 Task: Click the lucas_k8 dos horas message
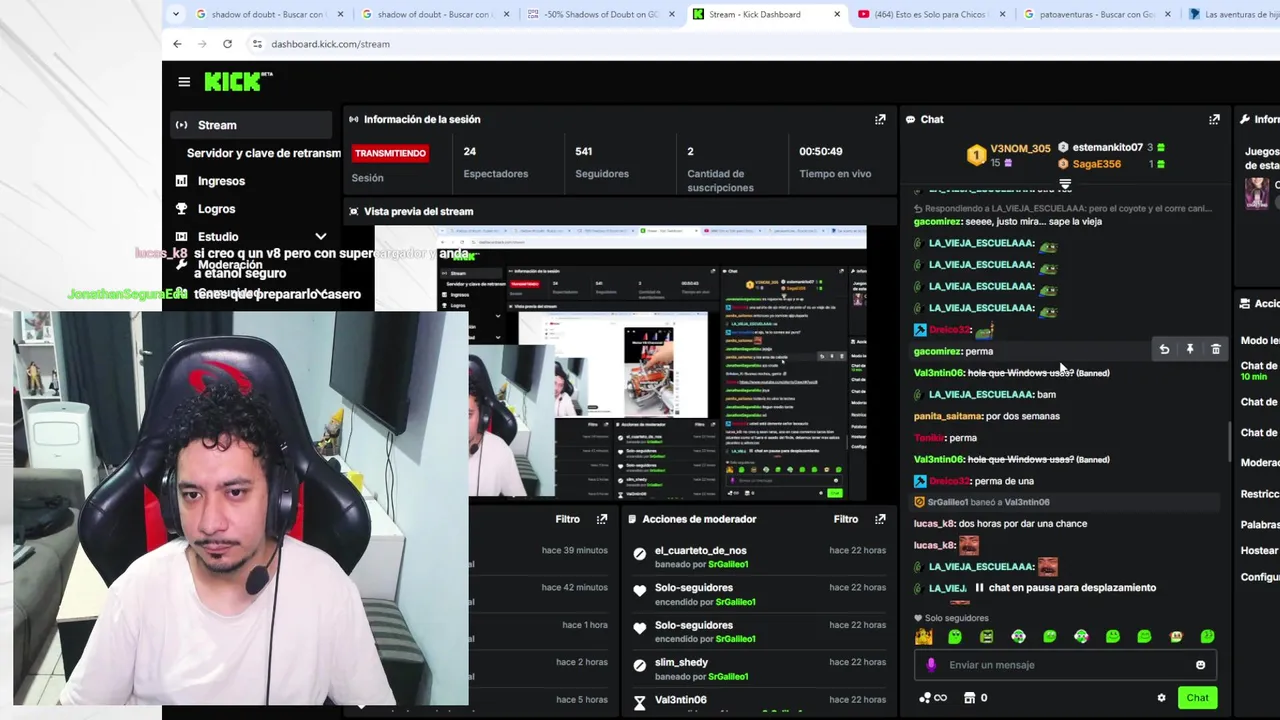click(1000, 524)
